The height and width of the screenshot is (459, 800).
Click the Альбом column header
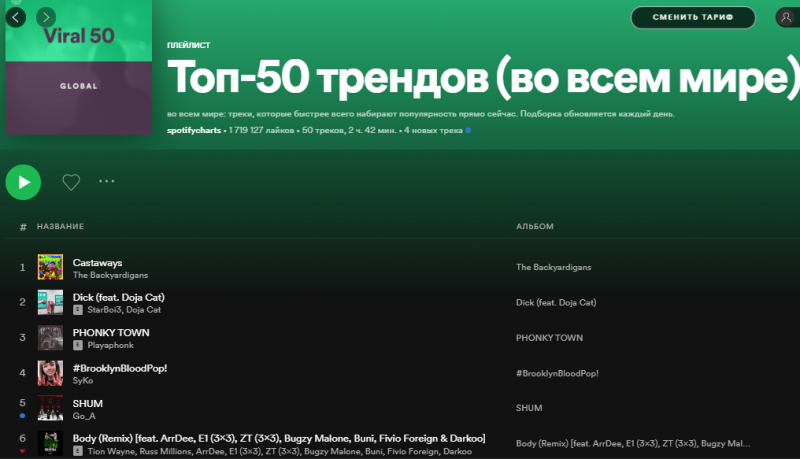click(534, 227)
